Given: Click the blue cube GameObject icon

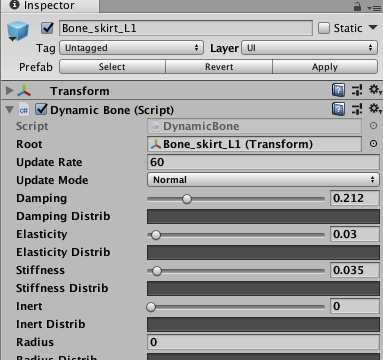Looking at the screenshot, I should click(18, 30).
